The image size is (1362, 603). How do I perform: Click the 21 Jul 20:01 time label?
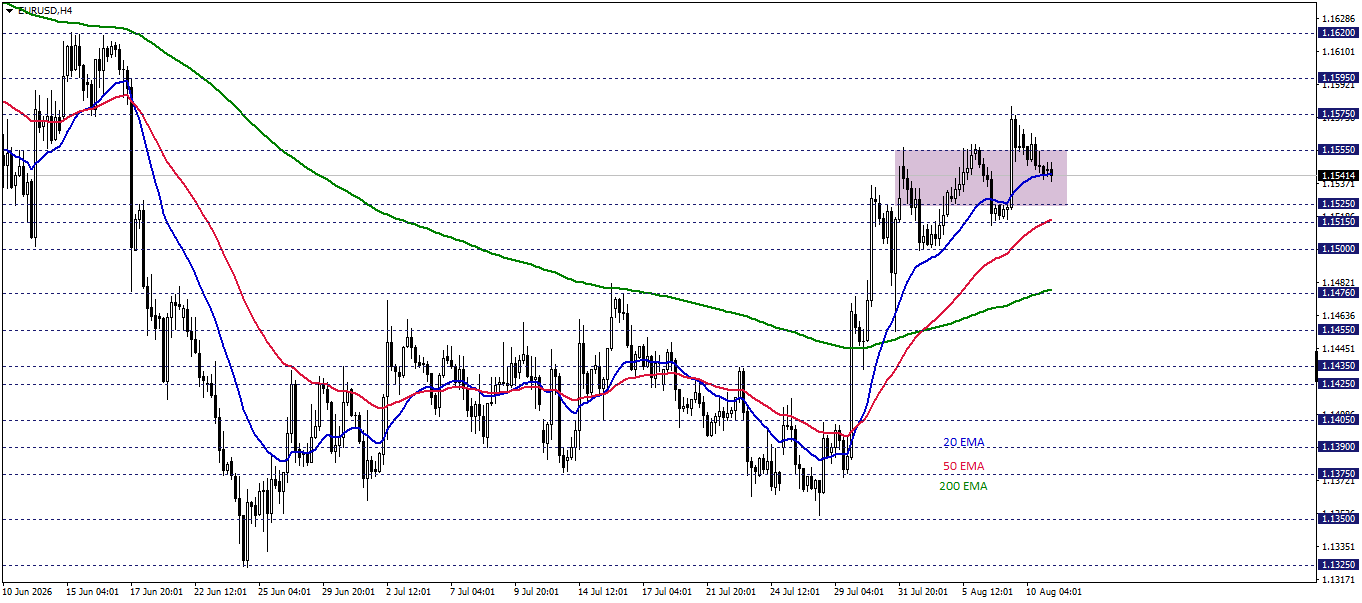tap(732, 592)
